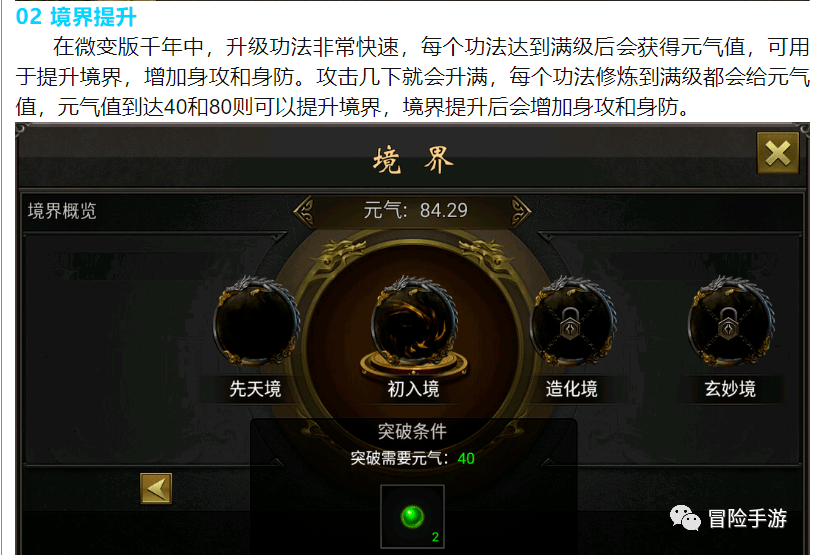Viewport: 814px width, 555px height.
Task: Click the WeChat logo icon
Action: (685, 518)
